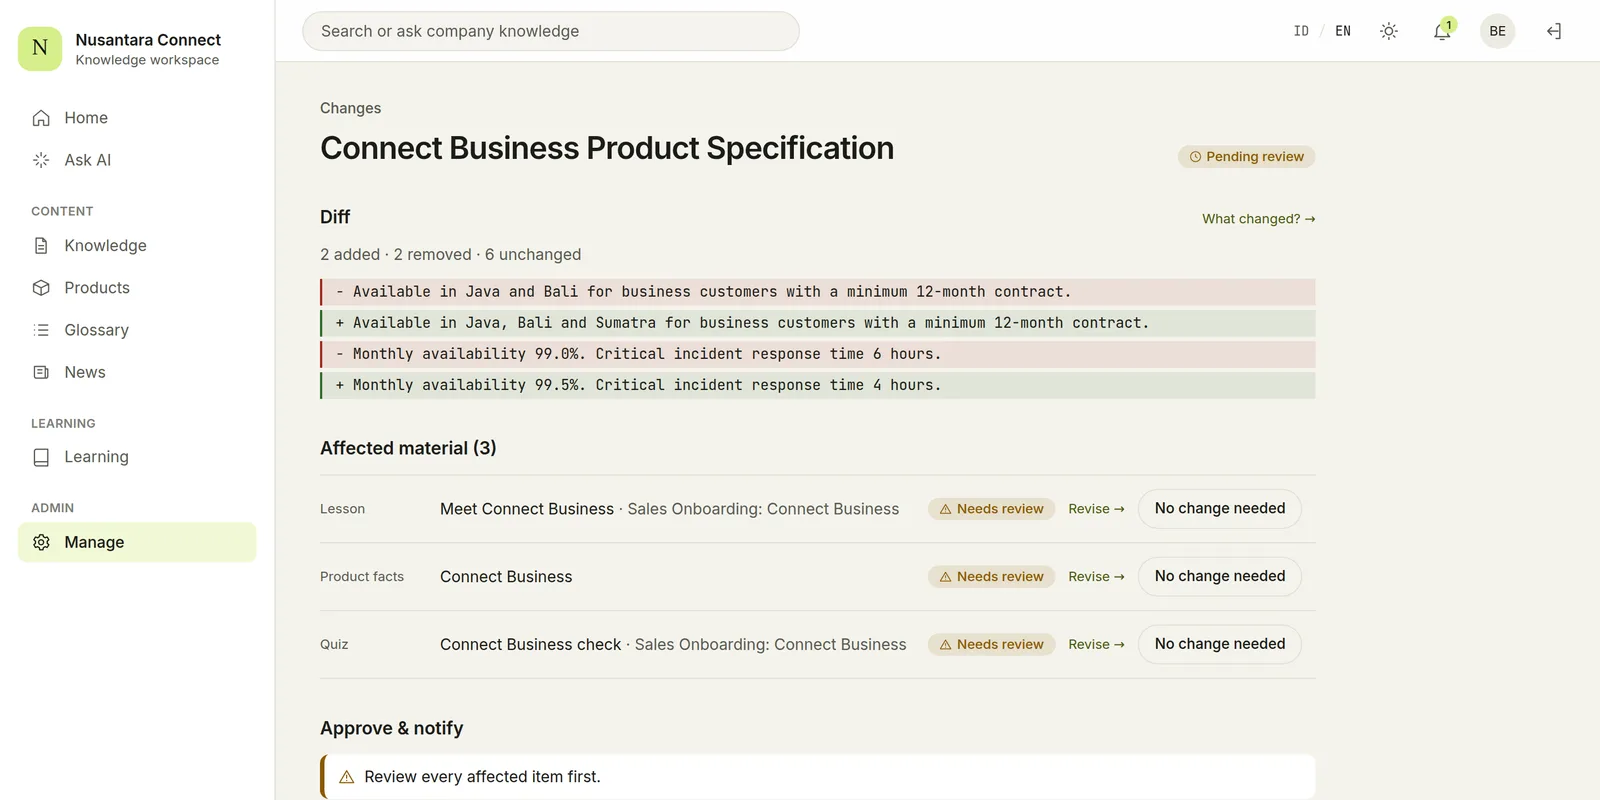Click Revise for Connect Business product facts
This screenshot has width=1600, height=800.
coord(1096,577)
